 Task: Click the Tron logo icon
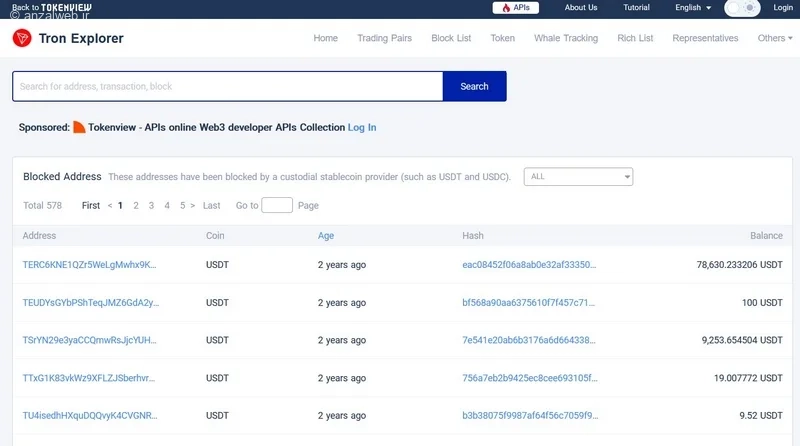click(22, 38)
